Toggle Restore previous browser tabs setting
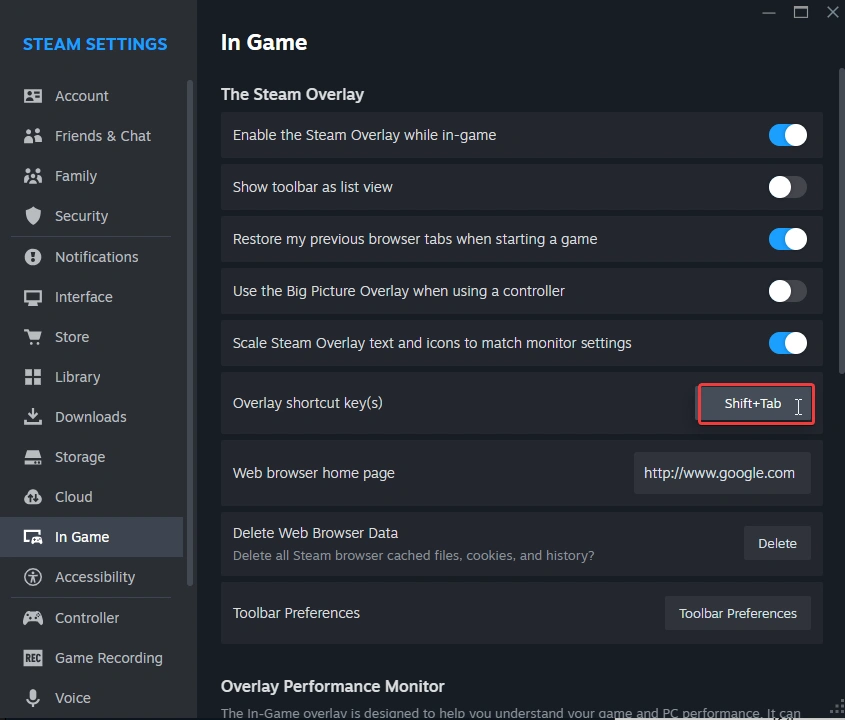 787,239
